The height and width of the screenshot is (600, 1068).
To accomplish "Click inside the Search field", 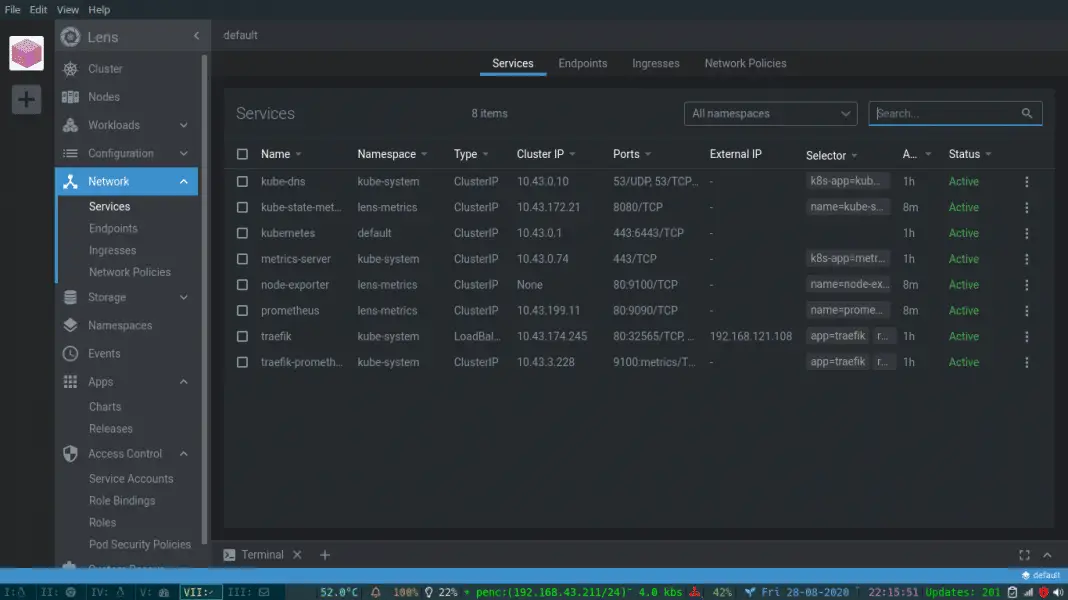I will point(945,113).
